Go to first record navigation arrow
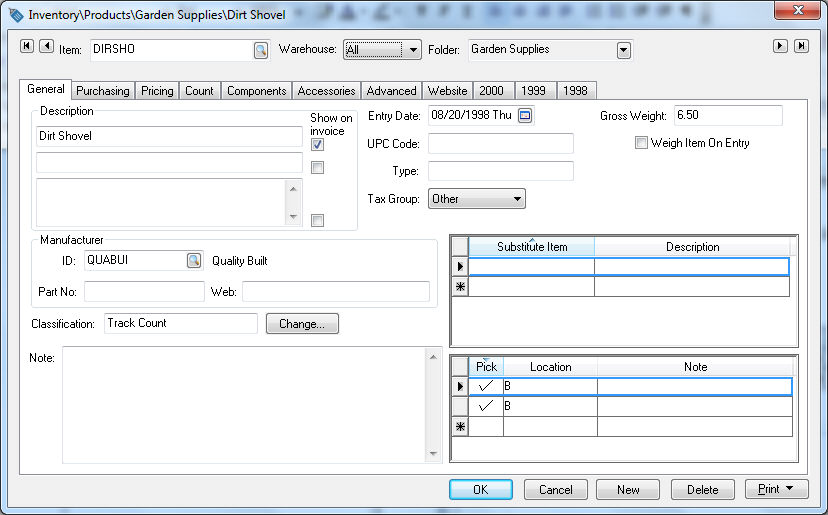 coord(27,46)
